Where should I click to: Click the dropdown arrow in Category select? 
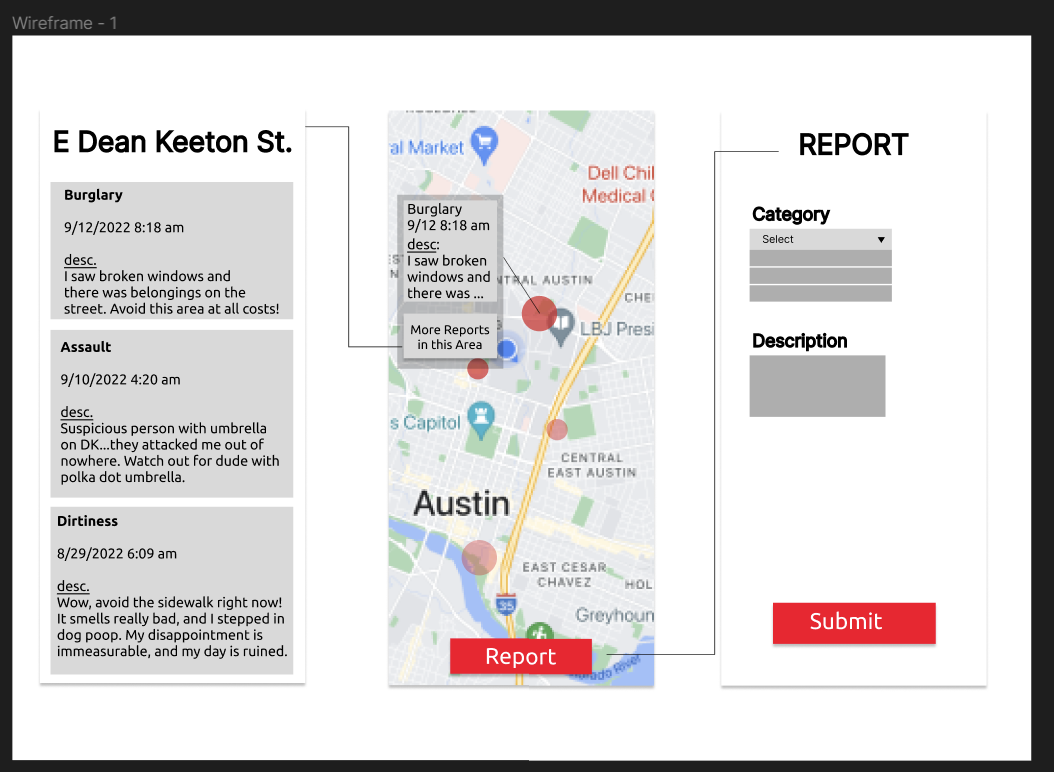tap(881, 239)
